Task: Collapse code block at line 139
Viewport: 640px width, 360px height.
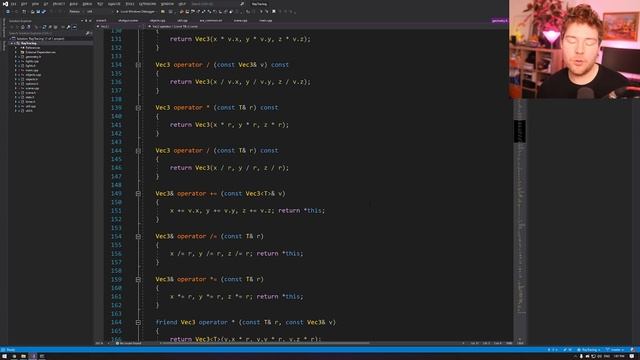Action: pyautogui.click(x=138, y=108)
